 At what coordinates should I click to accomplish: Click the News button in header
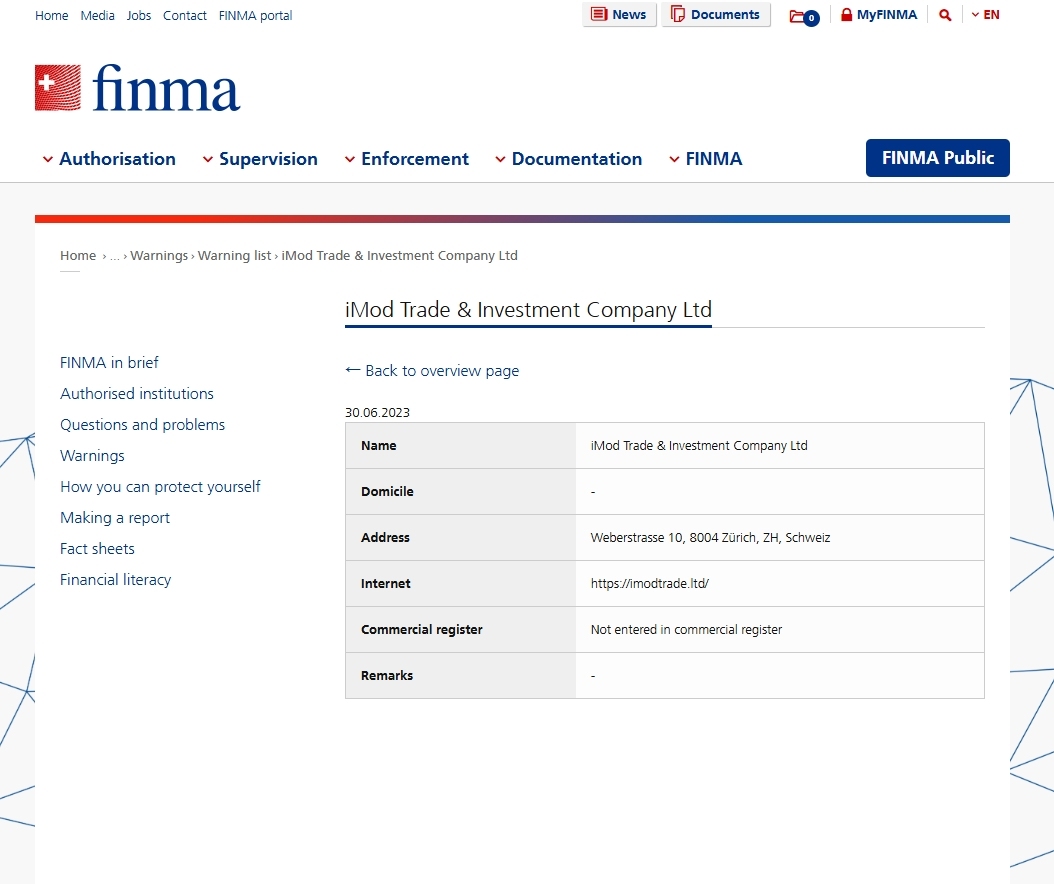[x=619, y=15]
